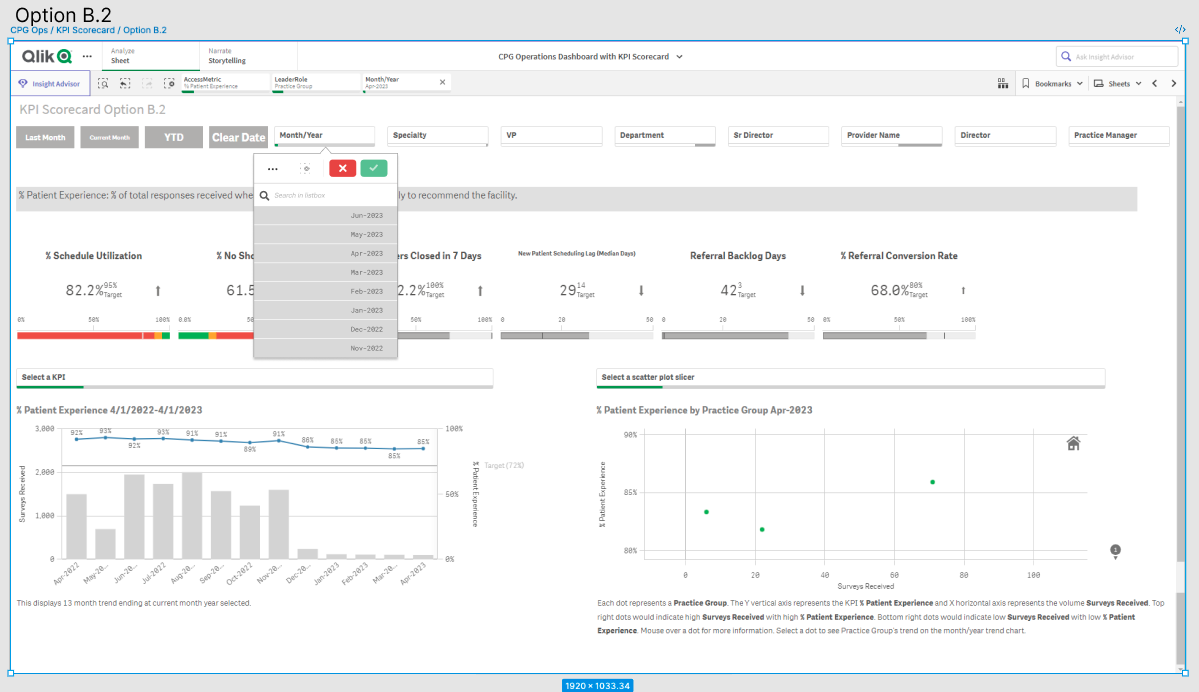Click the home icon on scatter plot
The image size is (1199, 692).
point(1074,443)
